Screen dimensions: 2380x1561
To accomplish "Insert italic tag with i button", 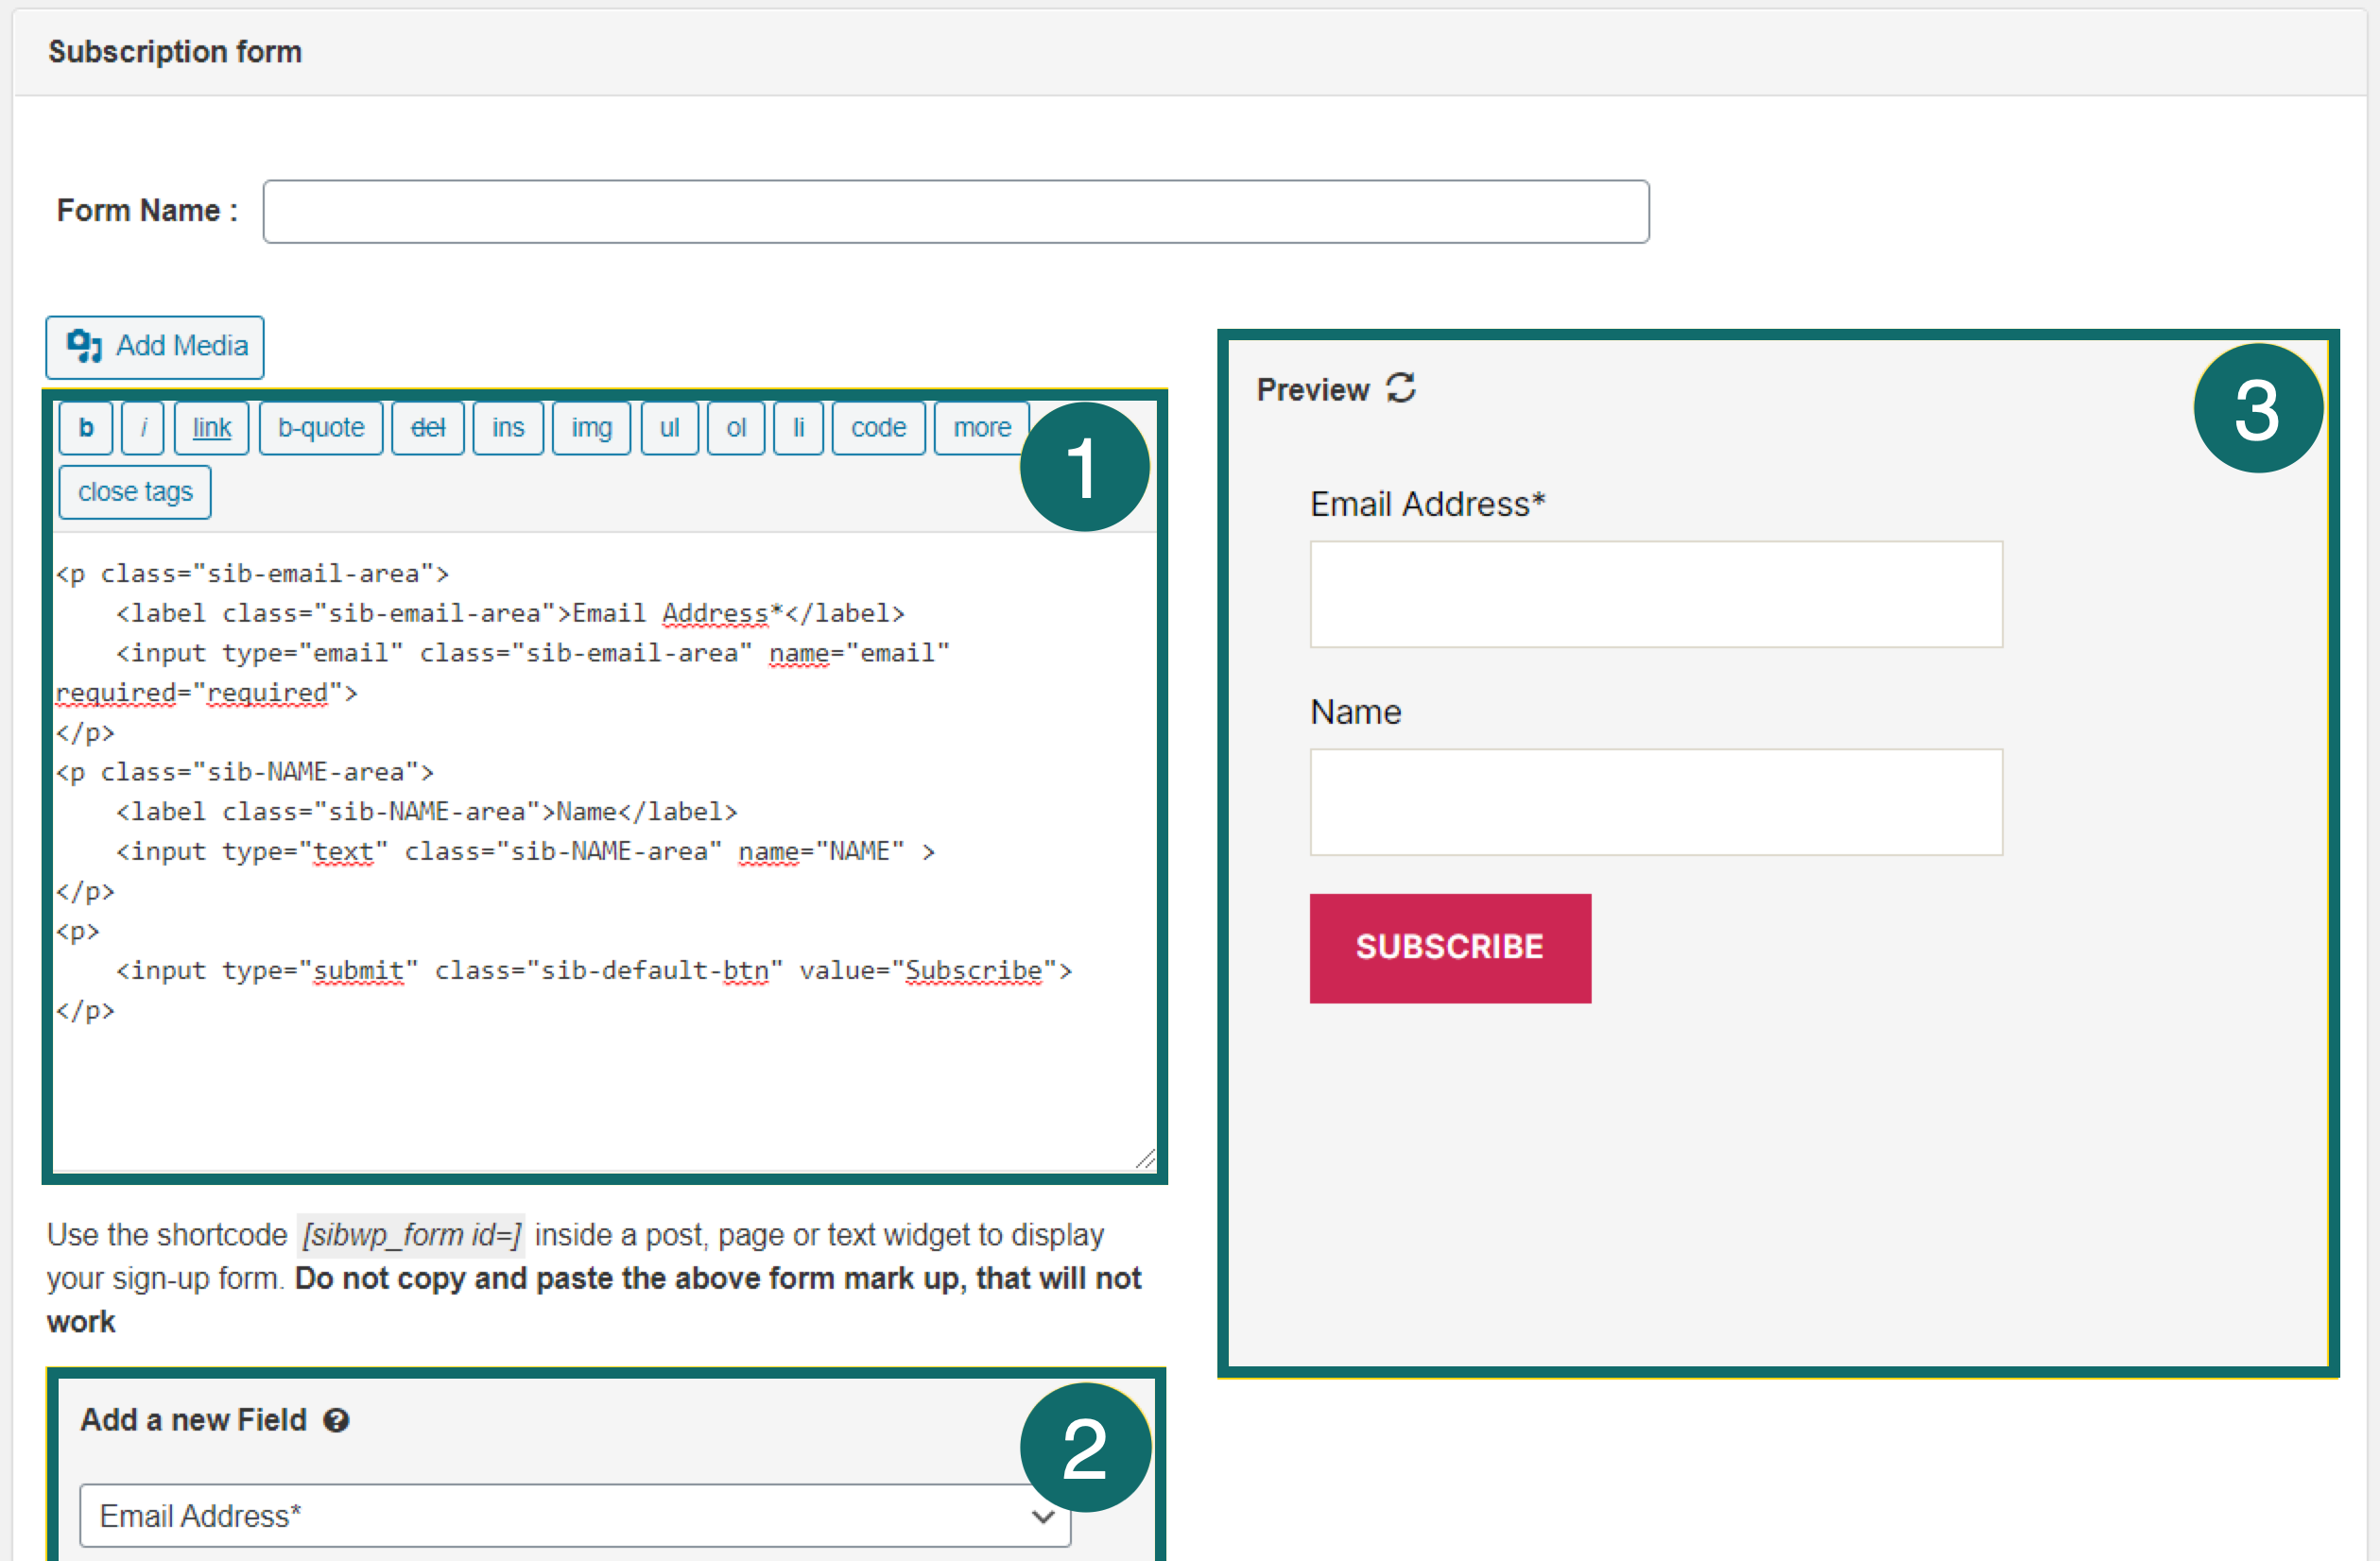I will [143, 428].
